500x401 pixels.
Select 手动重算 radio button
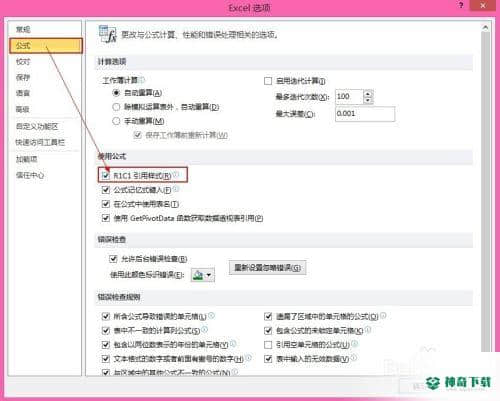(116, 121)
